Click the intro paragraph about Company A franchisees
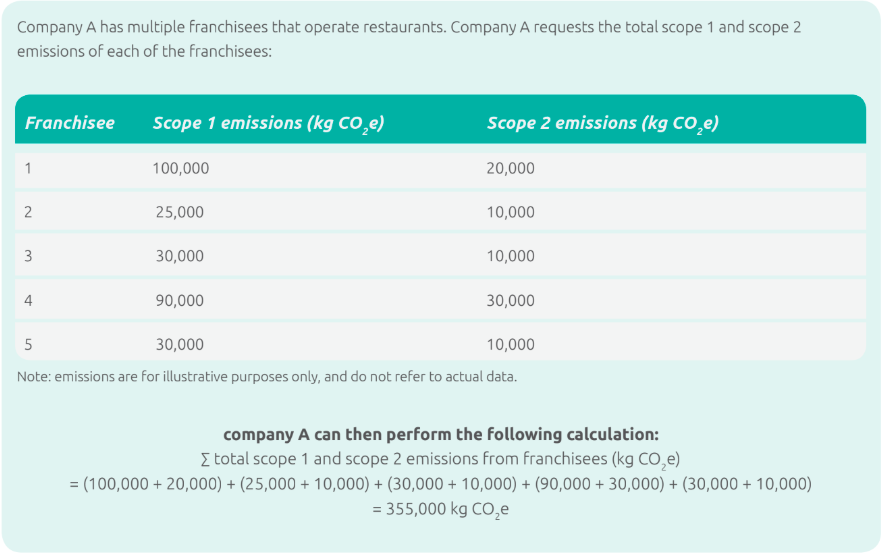The image size is (885, 558). point(409,39)
